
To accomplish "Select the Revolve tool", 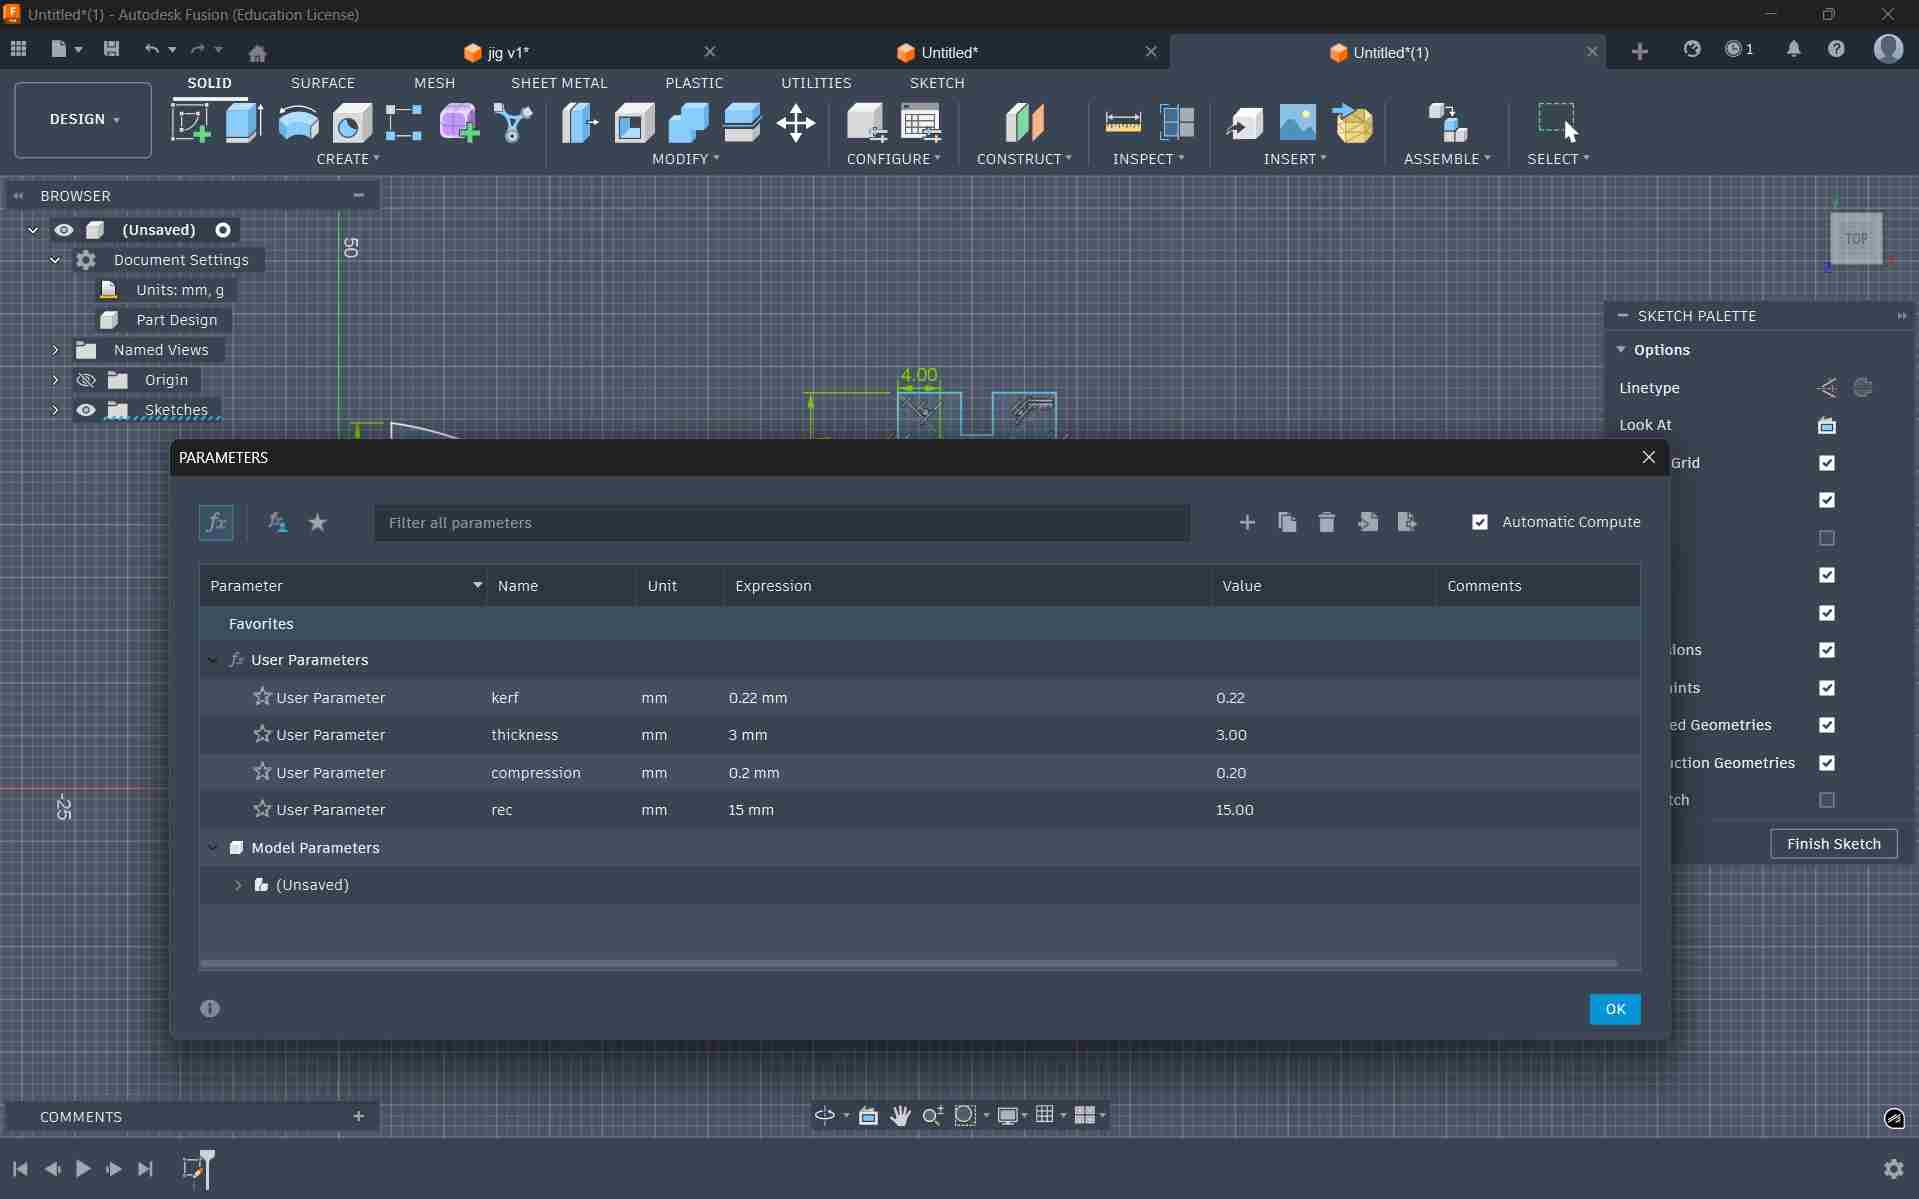I will 298,123.
